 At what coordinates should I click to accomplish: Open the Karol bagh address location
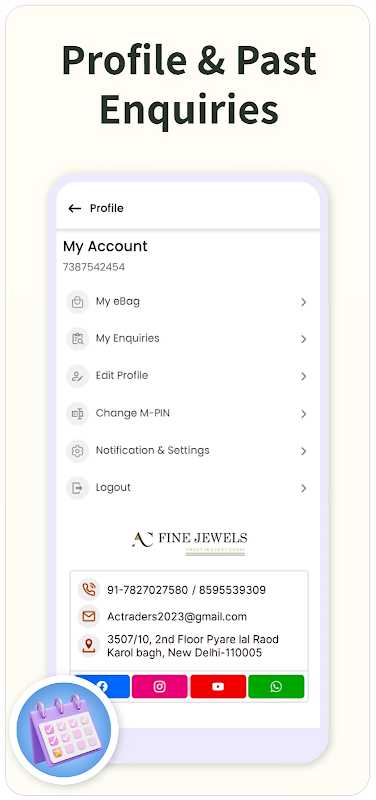click(x=193, y=646)
